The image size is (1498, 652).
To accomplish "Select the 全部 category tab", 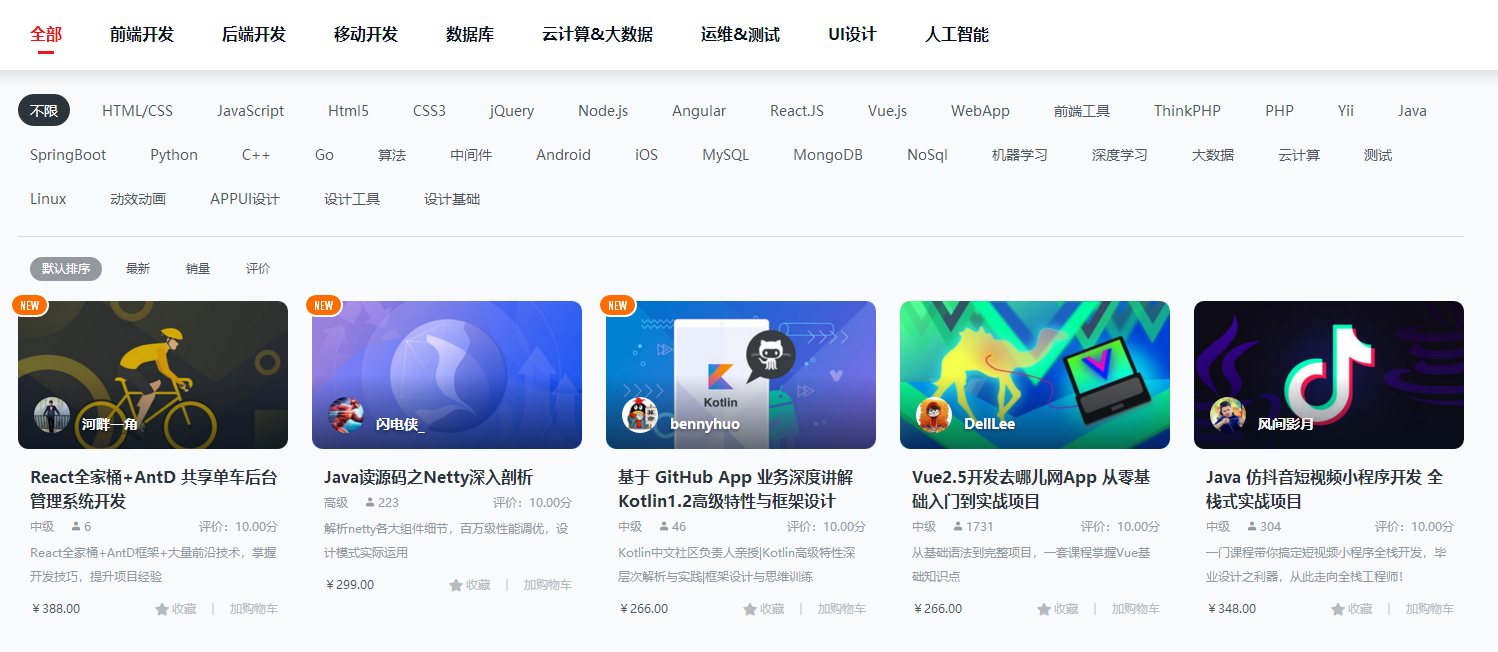I will [46, 35].
